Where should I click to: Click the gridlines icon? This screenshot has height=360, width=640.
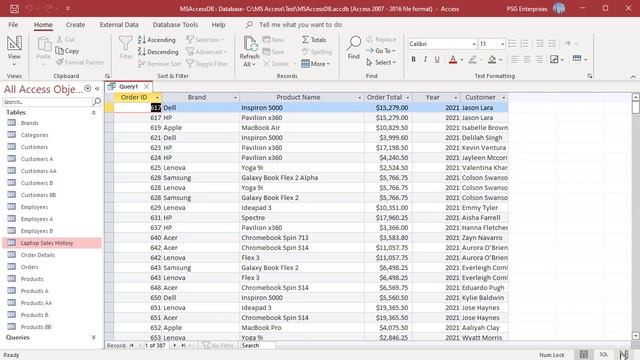click(554, 60)
